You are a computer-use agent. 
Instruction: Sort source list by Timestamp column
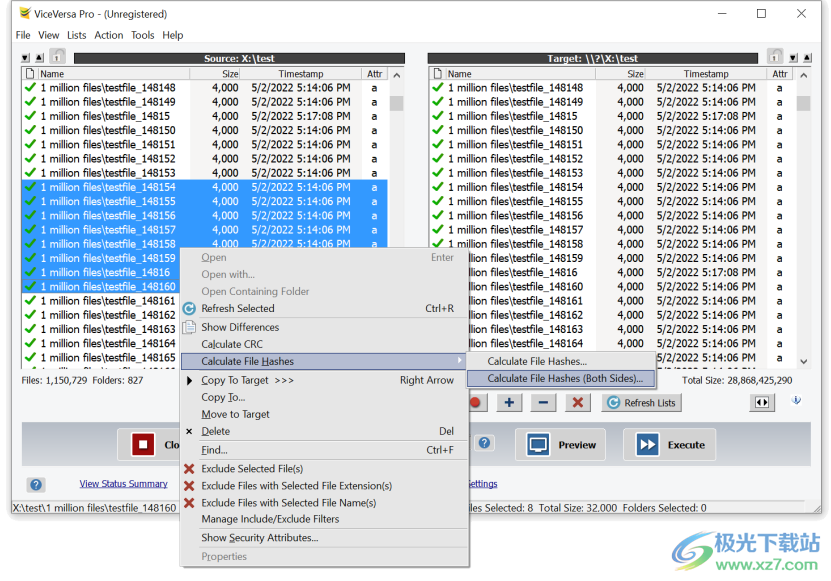(x=301, y=74)
